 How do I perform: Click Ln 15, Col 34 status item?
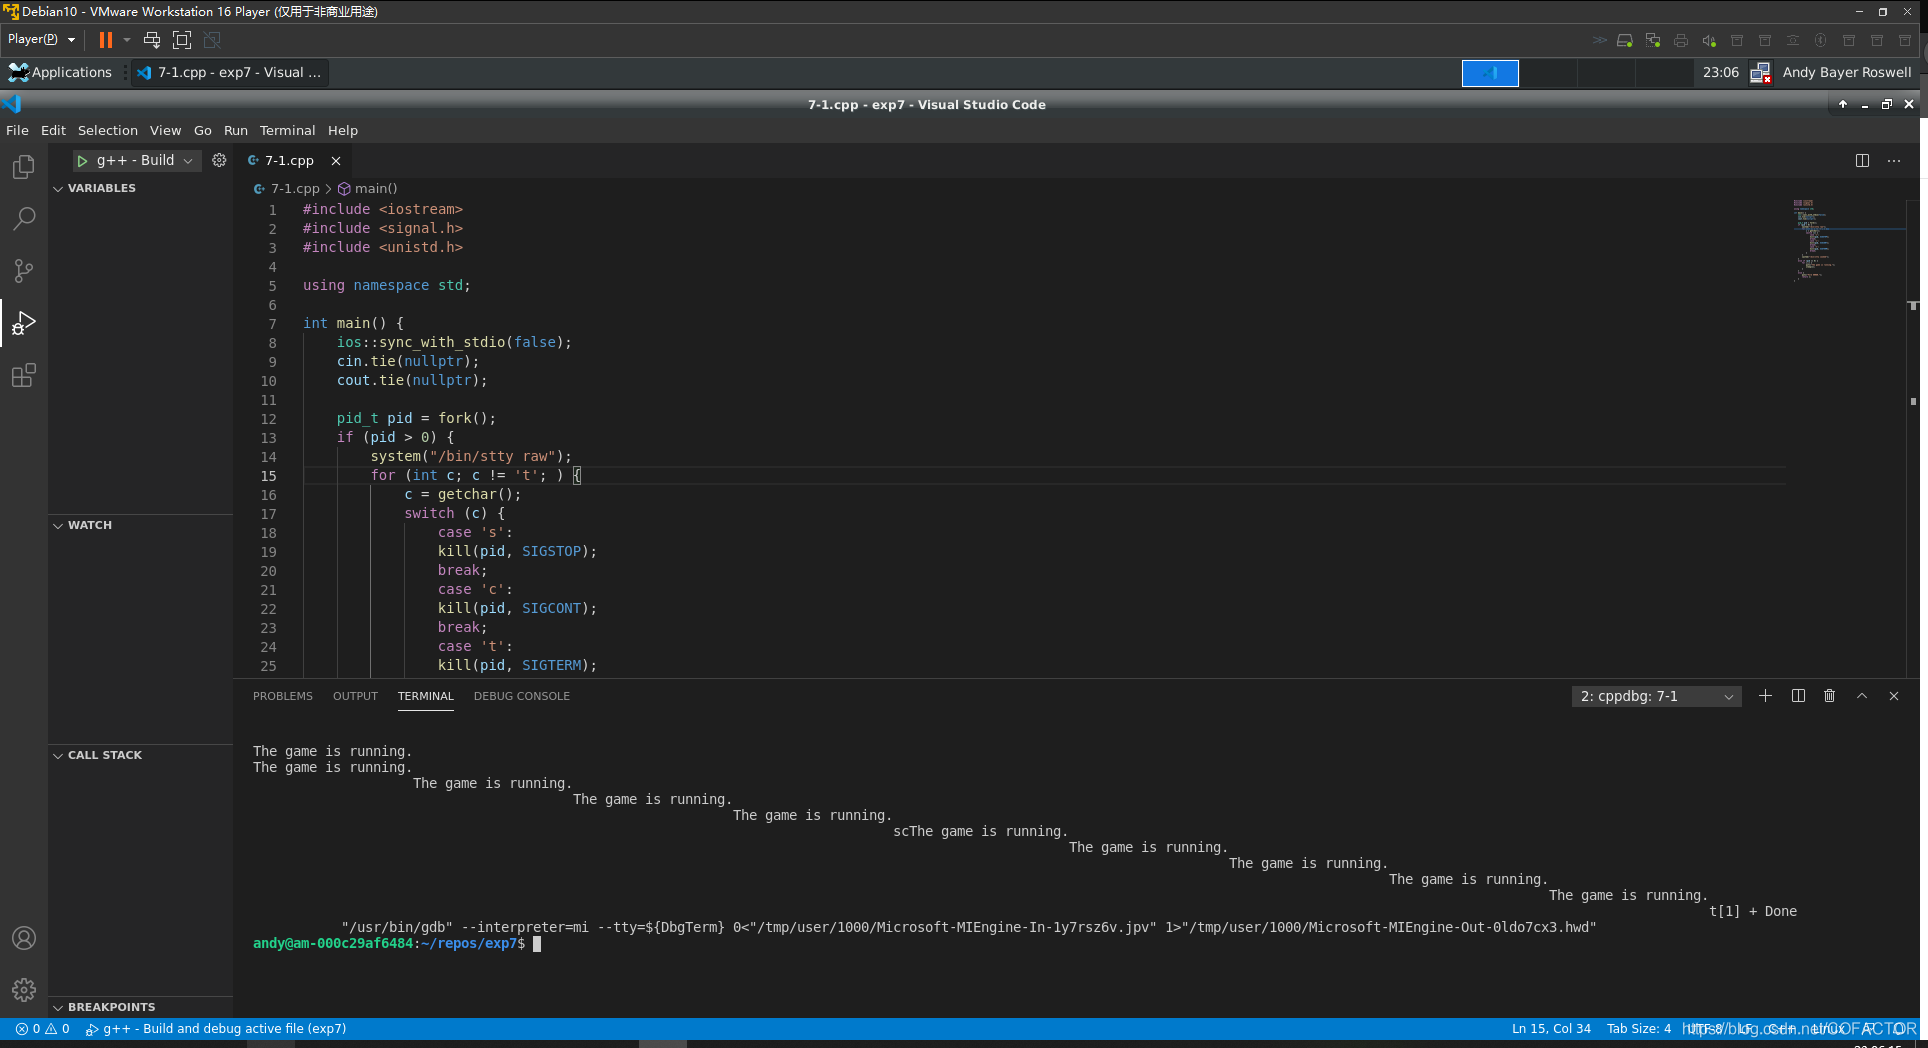pos(1551,1028)
